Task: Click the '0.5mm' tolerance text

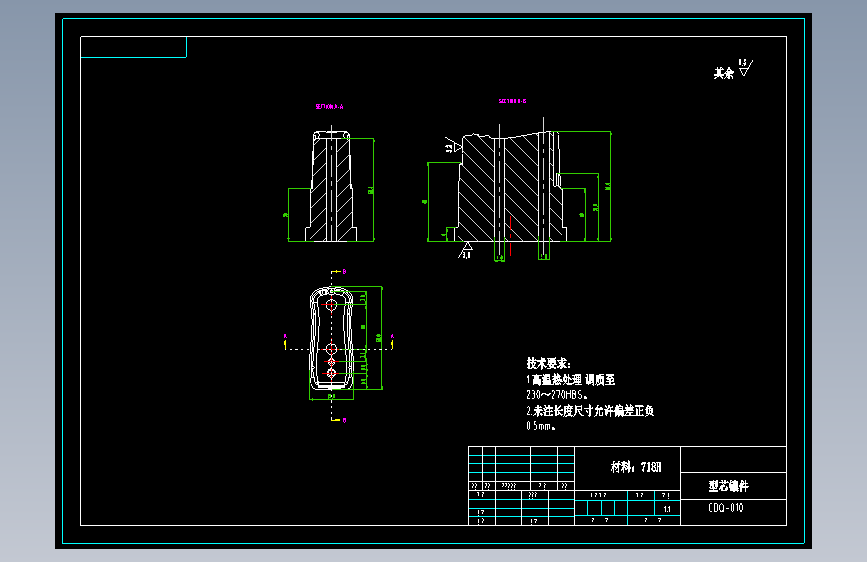Action: (540, 426)
